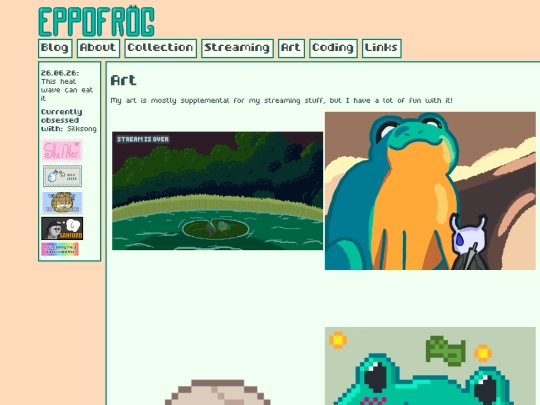540x405 pixels.
Task: Click the 'Currently obsessed with' label
Action: (61, 120)
